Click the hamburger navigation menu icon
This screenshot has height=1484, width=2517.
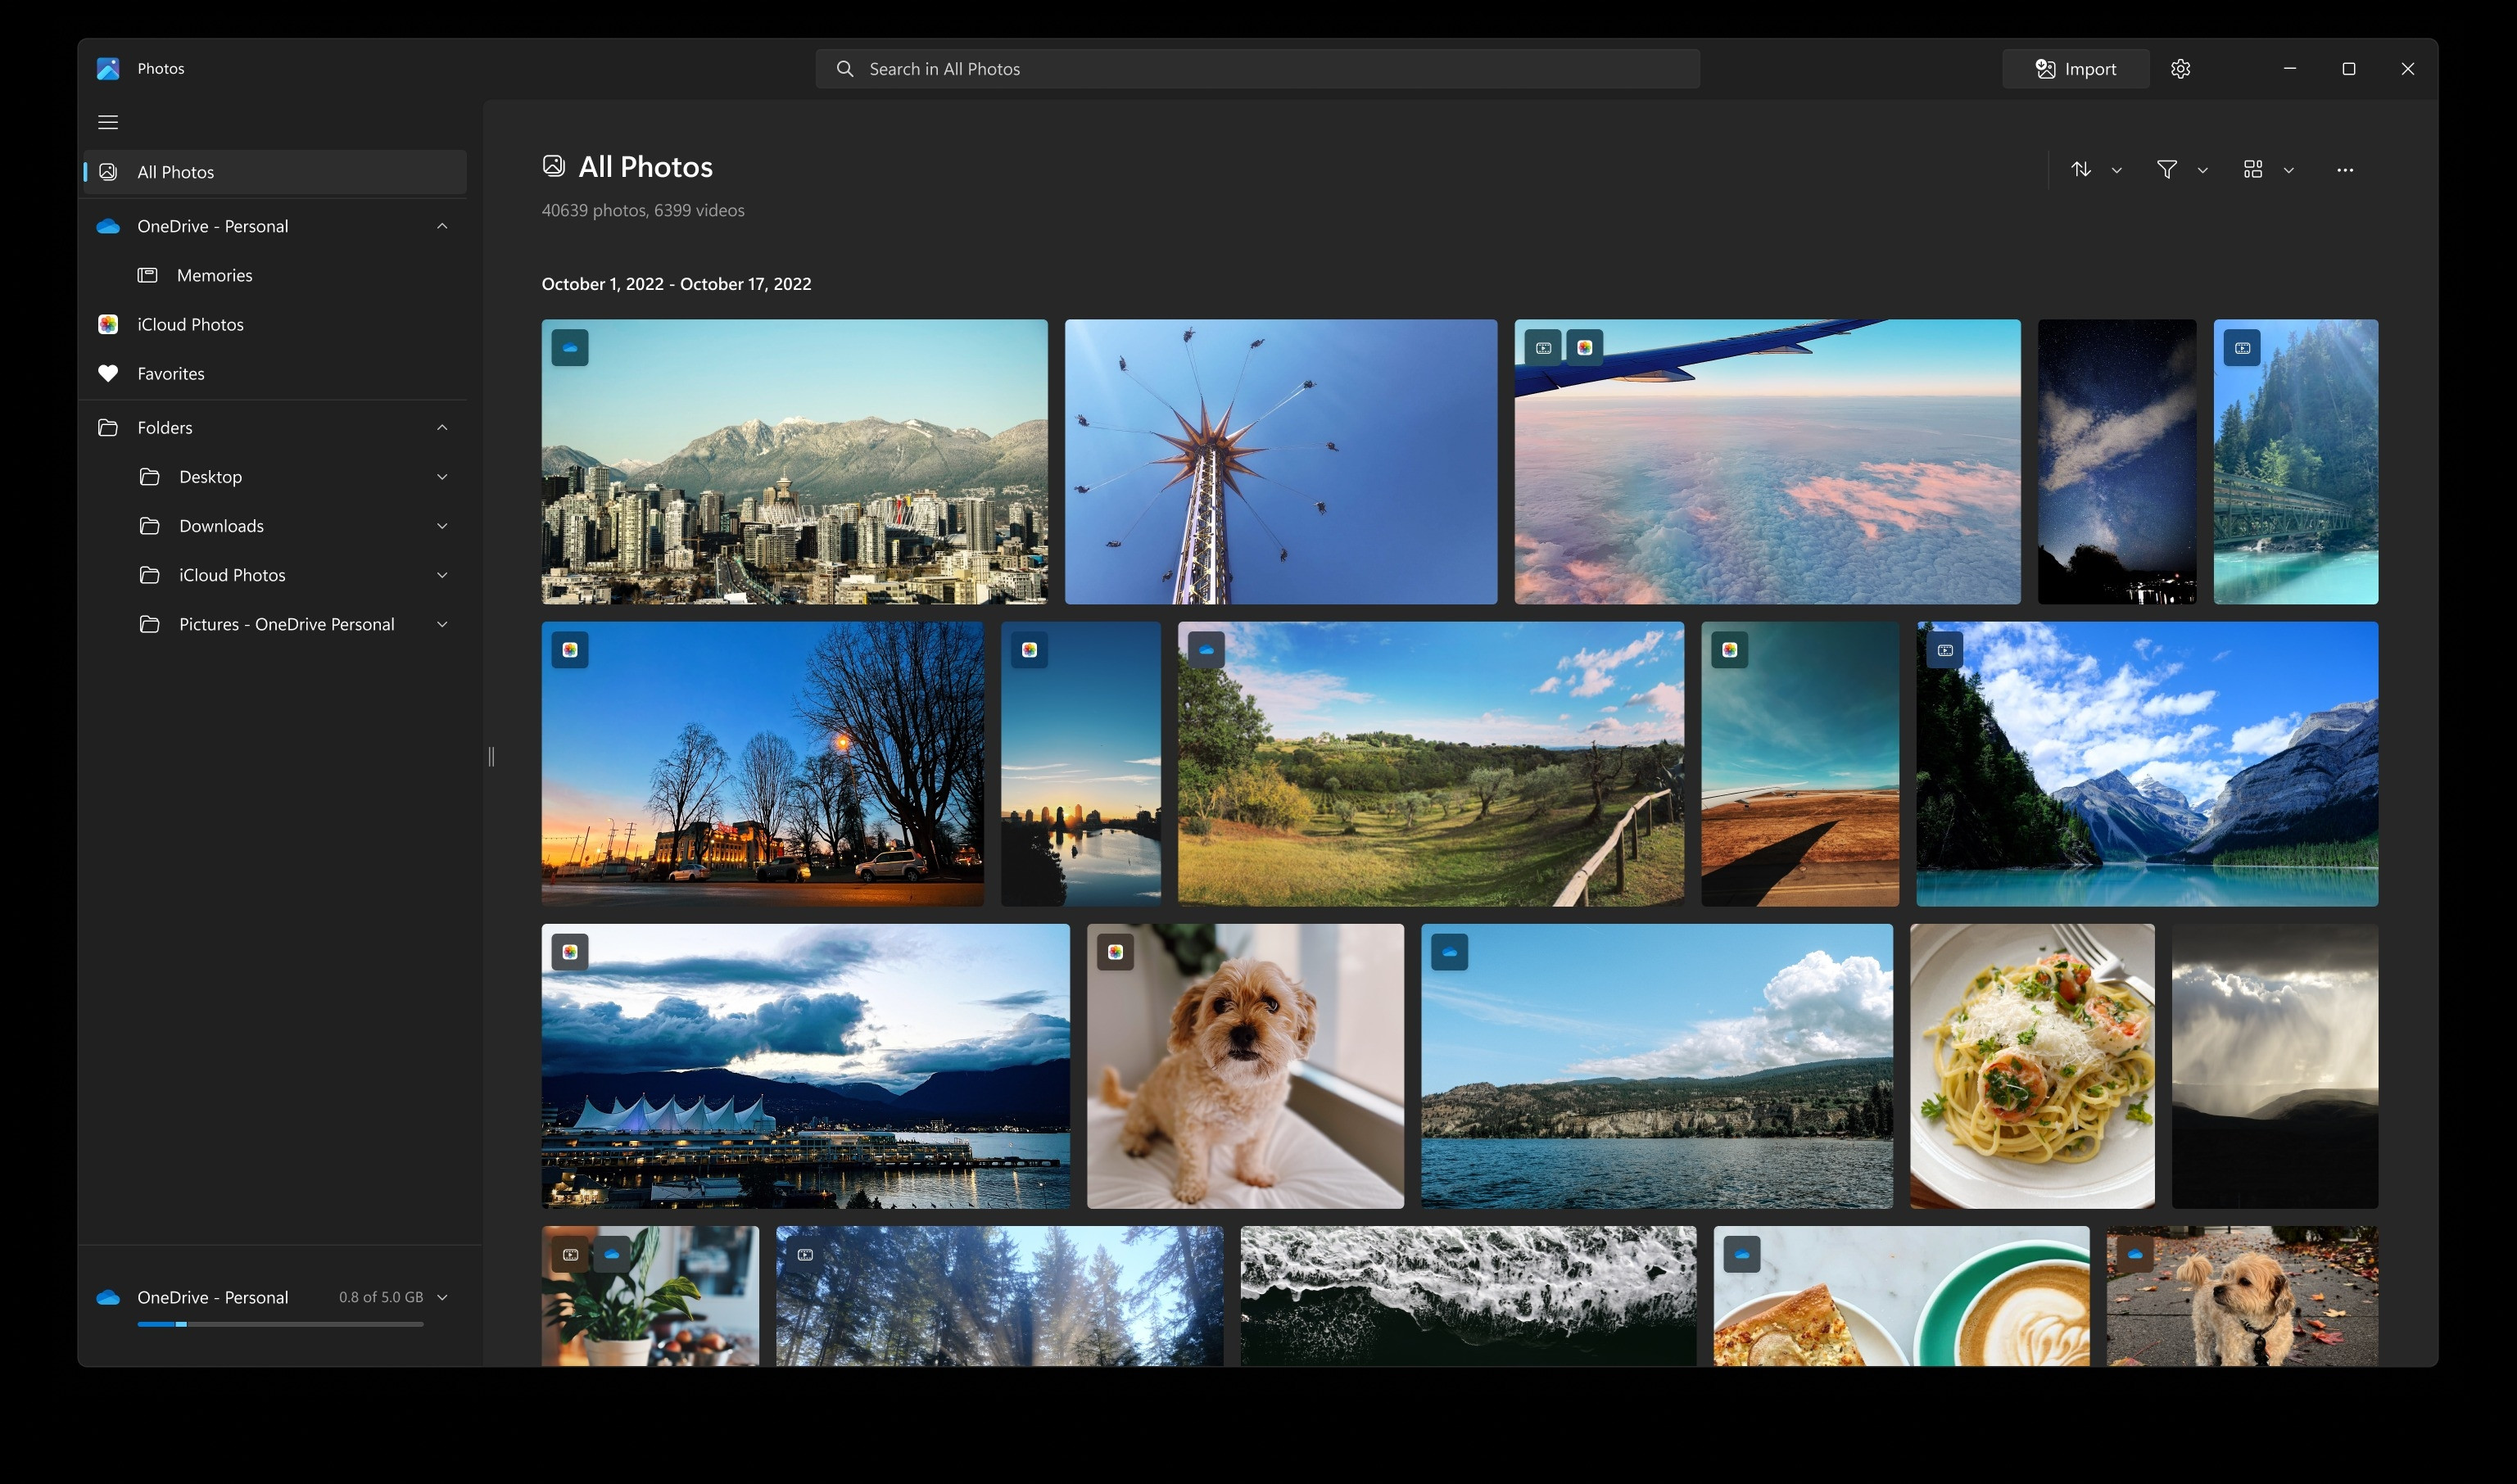pyautogui.click(x=108, y=122)
